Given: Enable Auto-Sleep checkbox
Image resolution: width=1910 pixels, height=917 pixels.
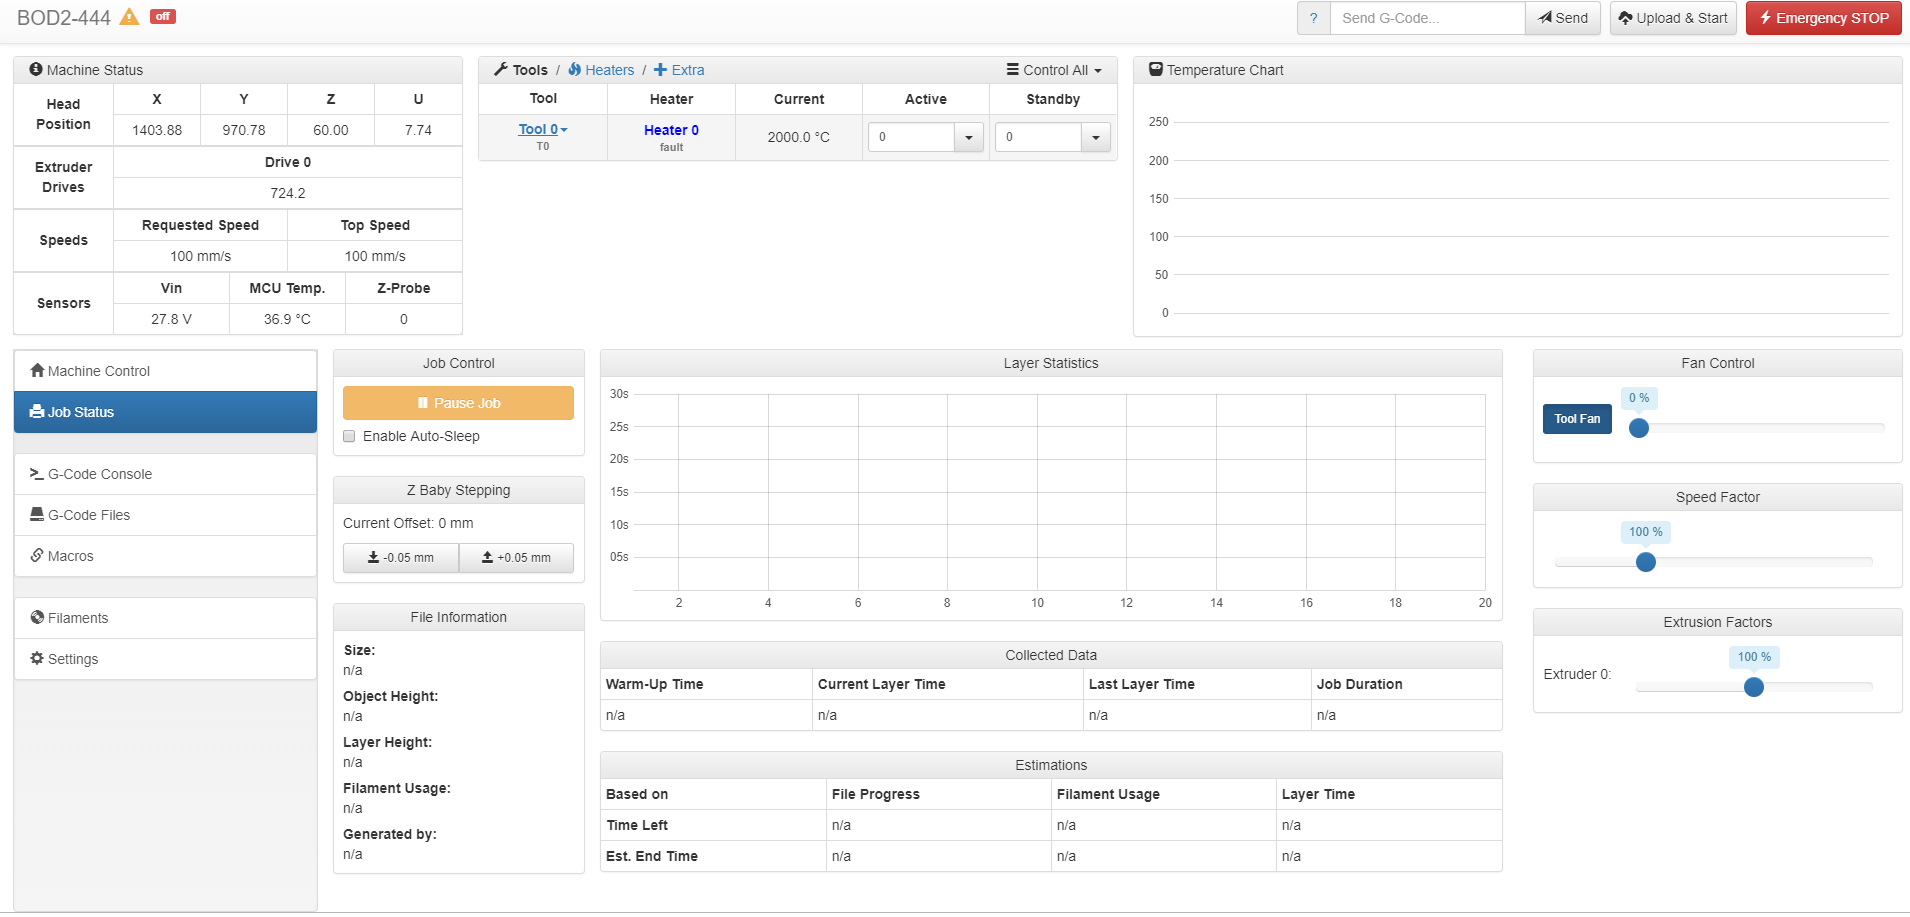Looking at the screenshot, I should [x=349, y=436].
